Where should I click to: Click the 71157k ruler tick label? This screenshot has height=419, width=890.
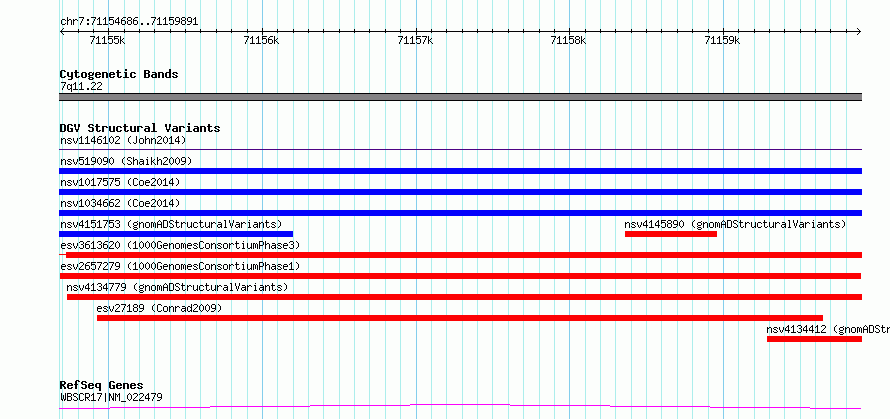click(x=415, y=40)
